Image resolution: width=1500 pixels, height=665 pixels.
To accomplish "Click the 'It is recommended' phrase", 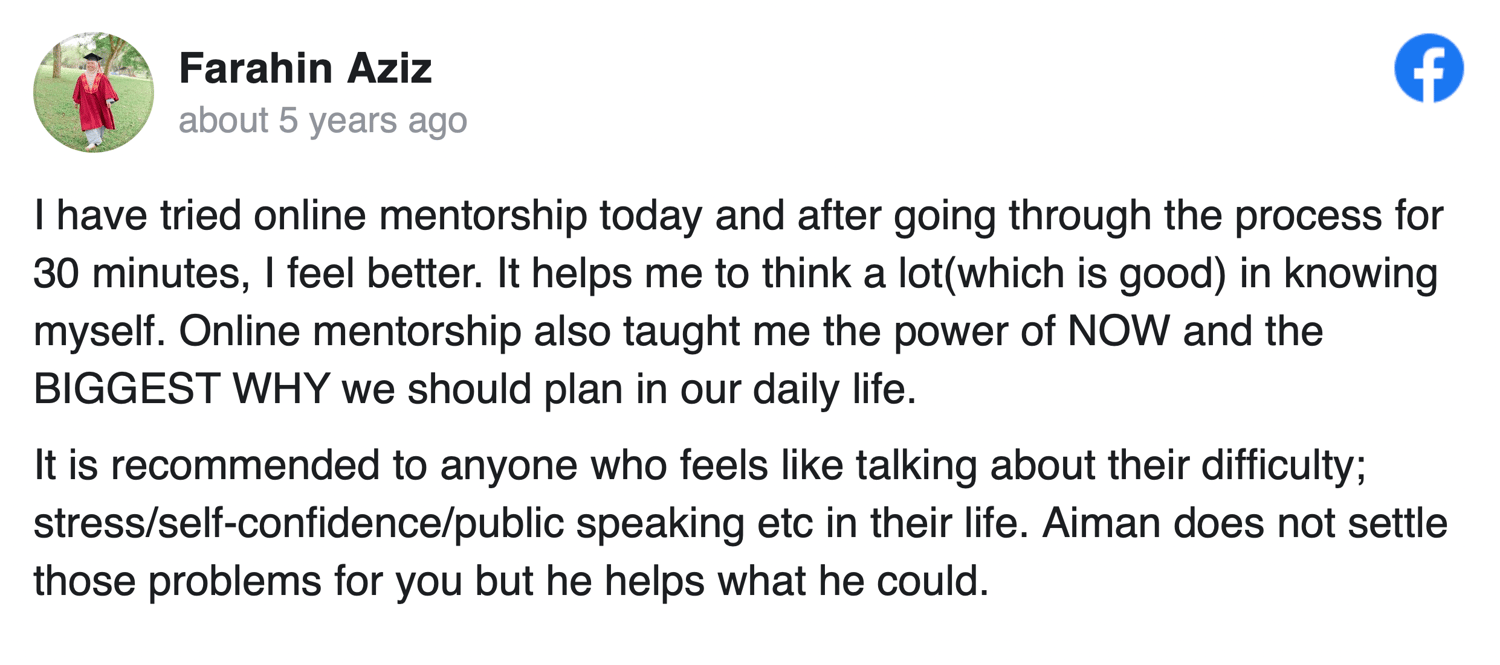I will pos(203,465).
